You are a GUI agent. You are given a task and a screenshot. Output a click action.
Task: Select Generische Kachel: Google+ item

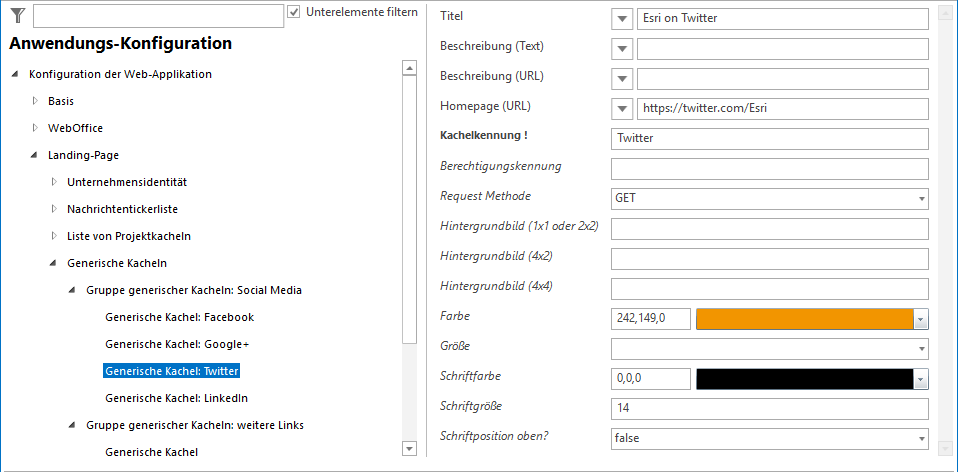[x=177, y=344]
